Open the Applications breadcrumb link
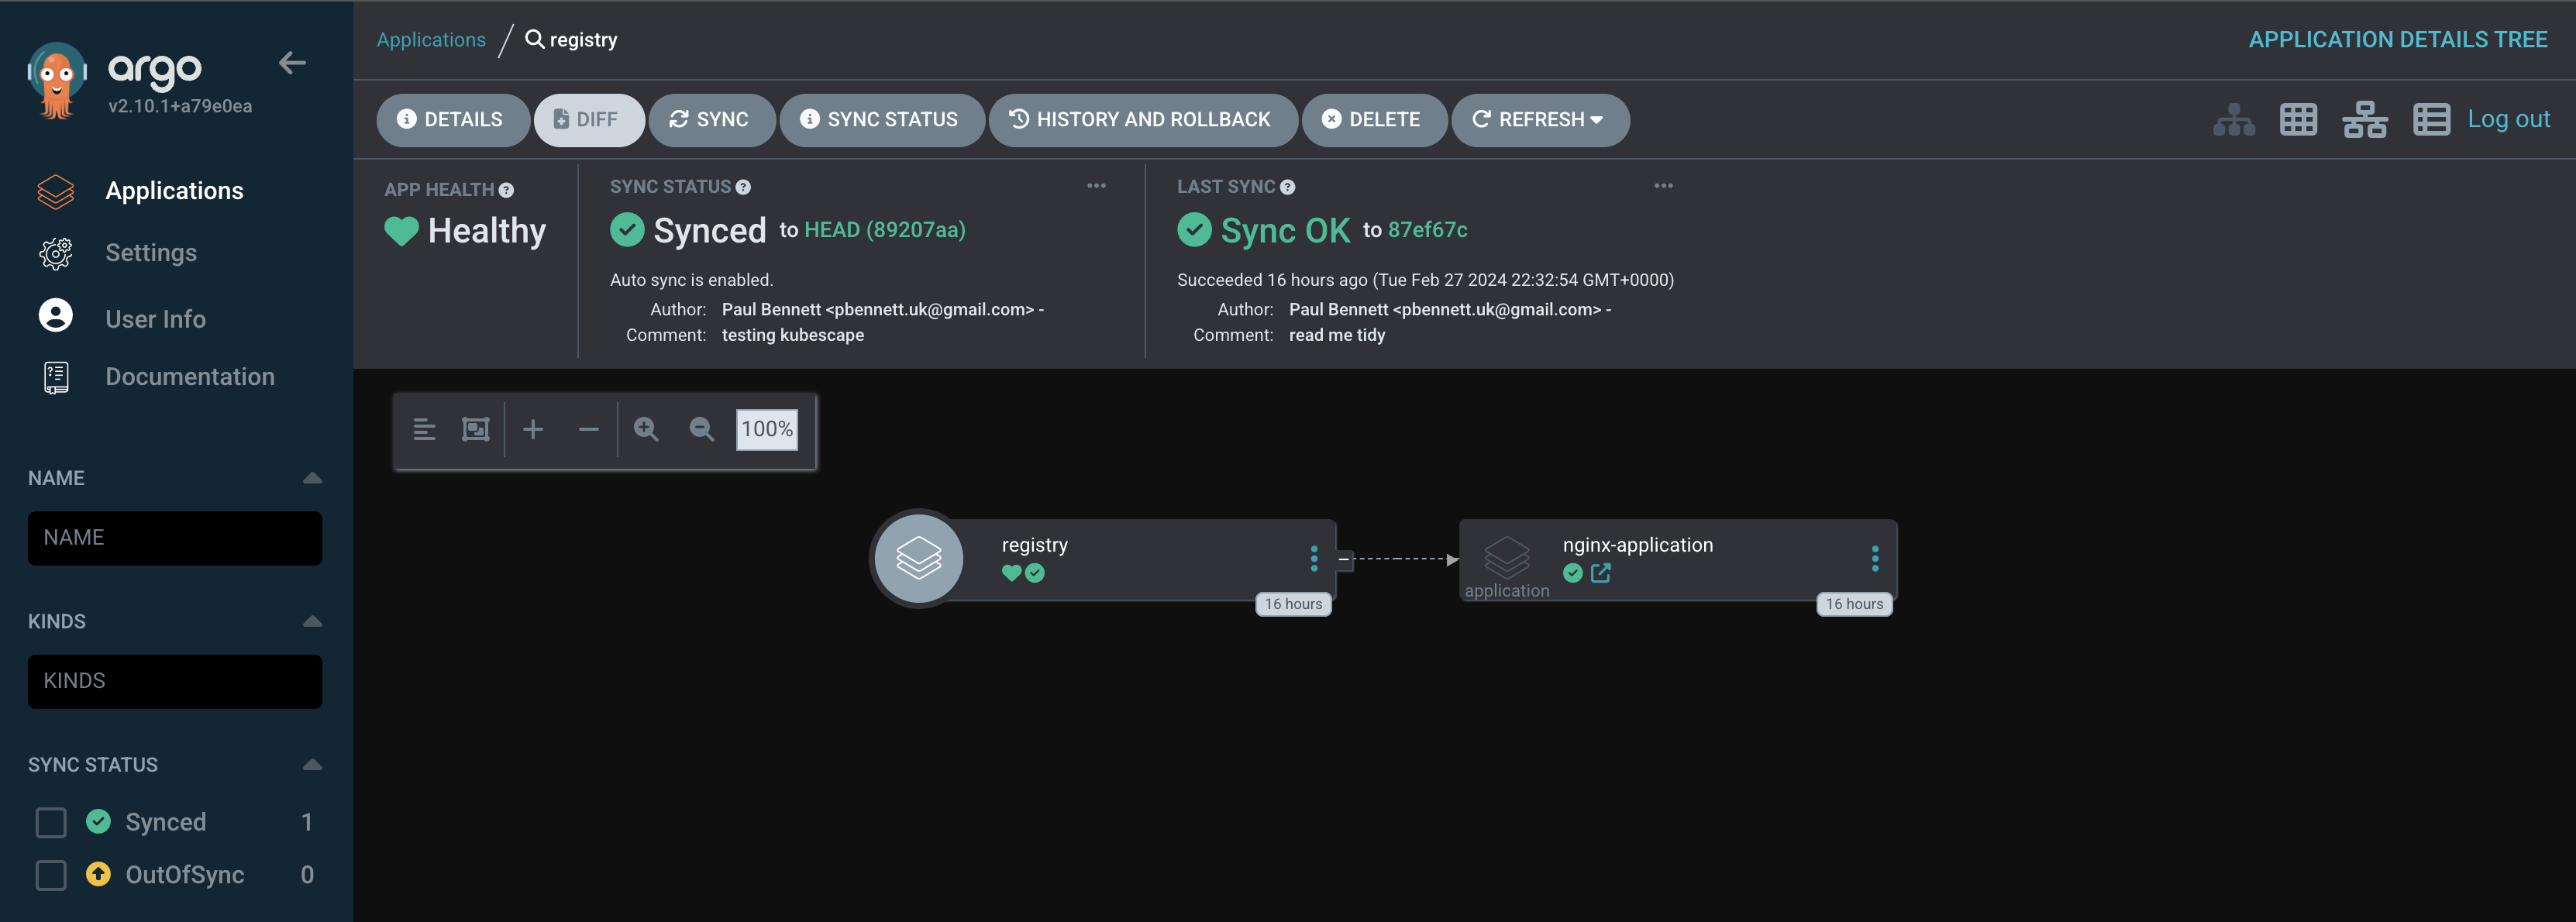 pos(431,39)
